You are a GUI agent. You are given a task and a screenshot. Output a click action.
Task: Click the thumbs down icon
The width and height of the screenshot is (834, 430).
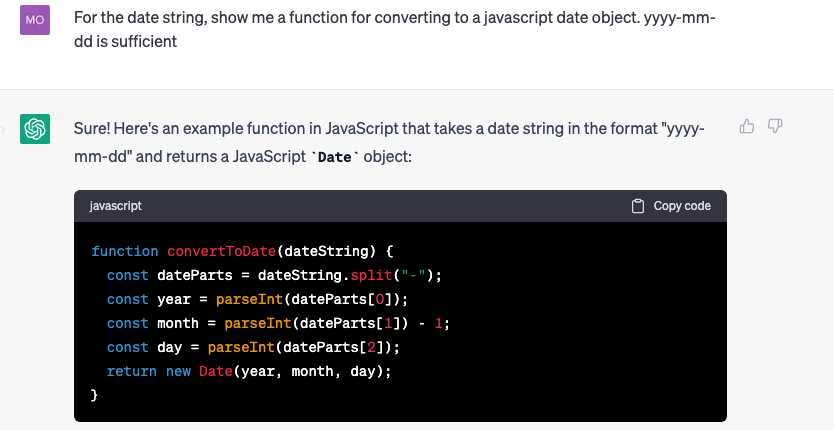point(775,126)
